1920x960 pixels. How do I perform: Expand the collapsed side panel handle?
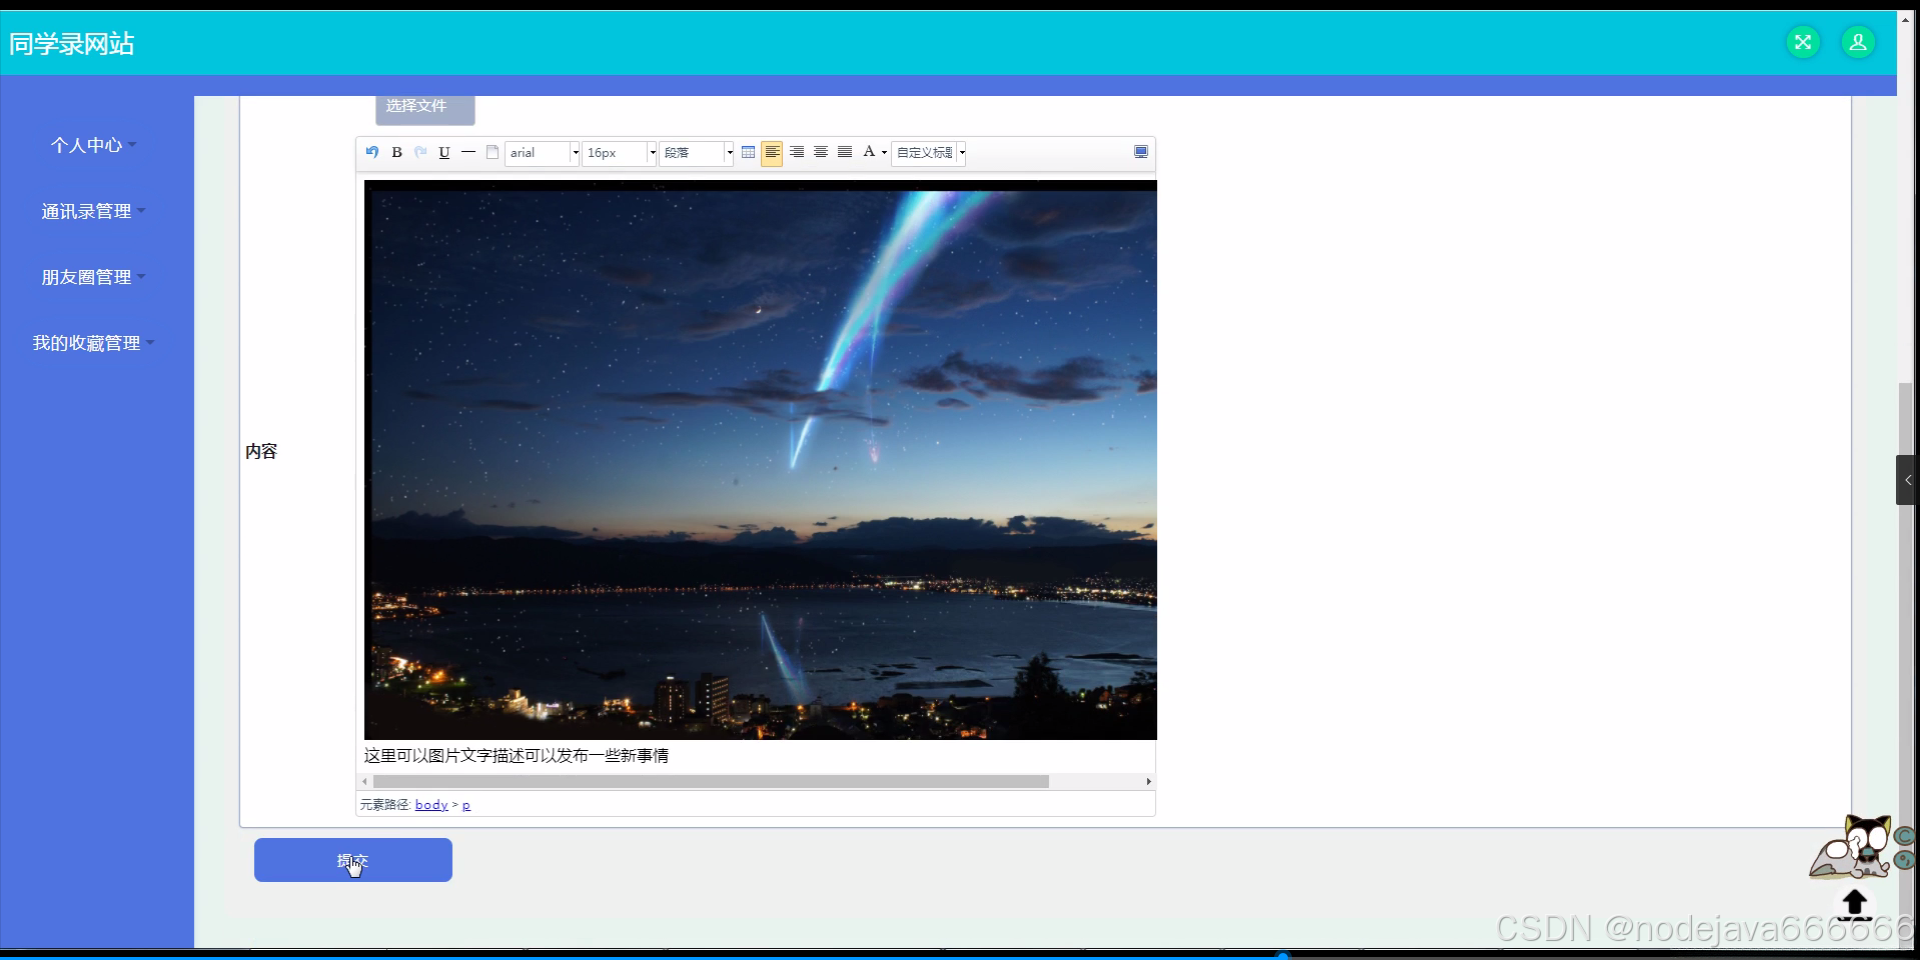1906,480
